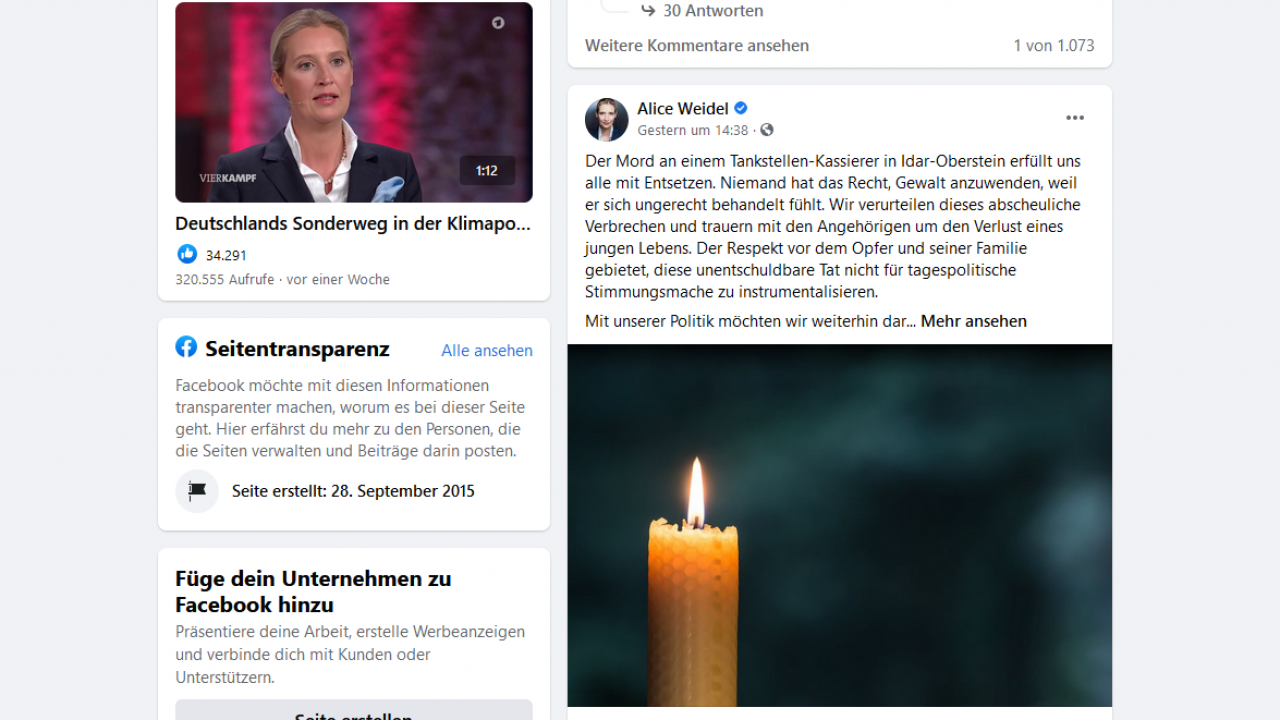Click the Seite erstellen button
This screenshot has width=1280, height=720.
pos(354,710)
